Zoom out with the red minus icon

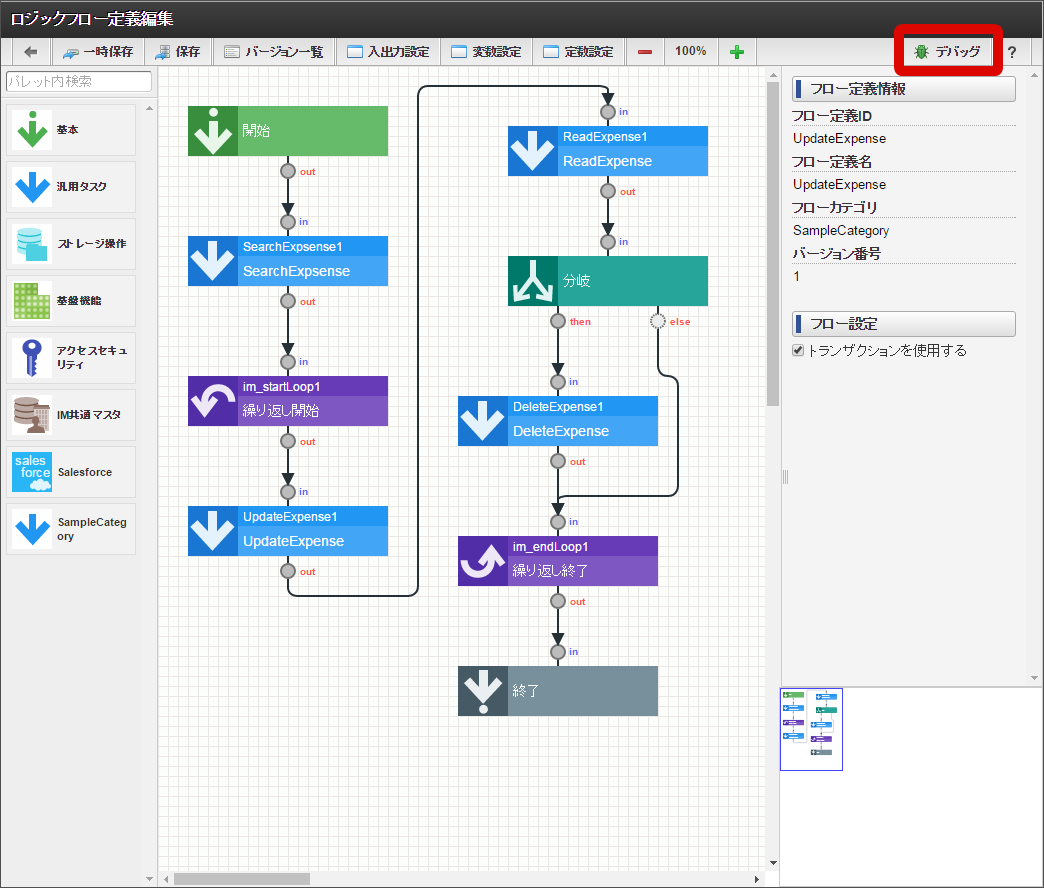click(x=645, y=52)
